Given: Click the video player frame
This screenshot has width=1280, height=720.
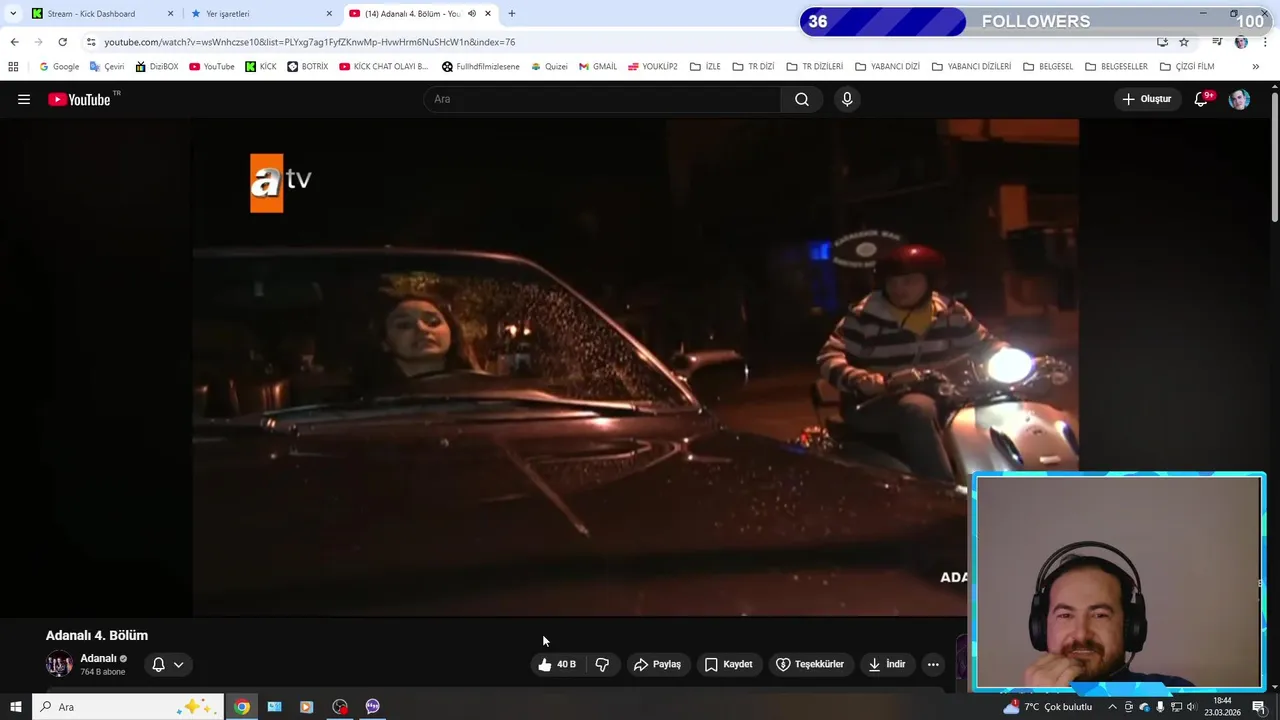Looking at the screenshot, I should tap(635, 368).
